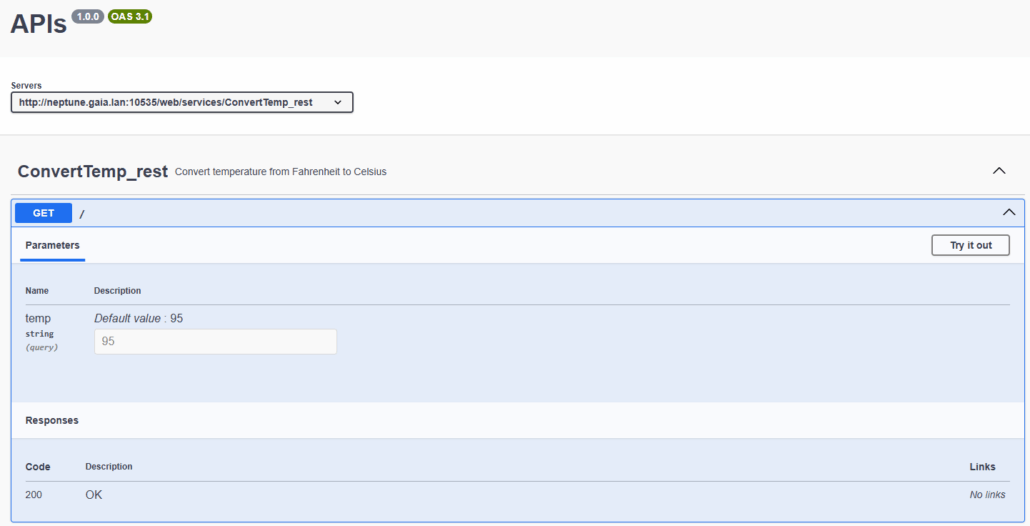This screenshot has height=526, width=1030.
Task: Select the Parameters tab
Action: 52,245
